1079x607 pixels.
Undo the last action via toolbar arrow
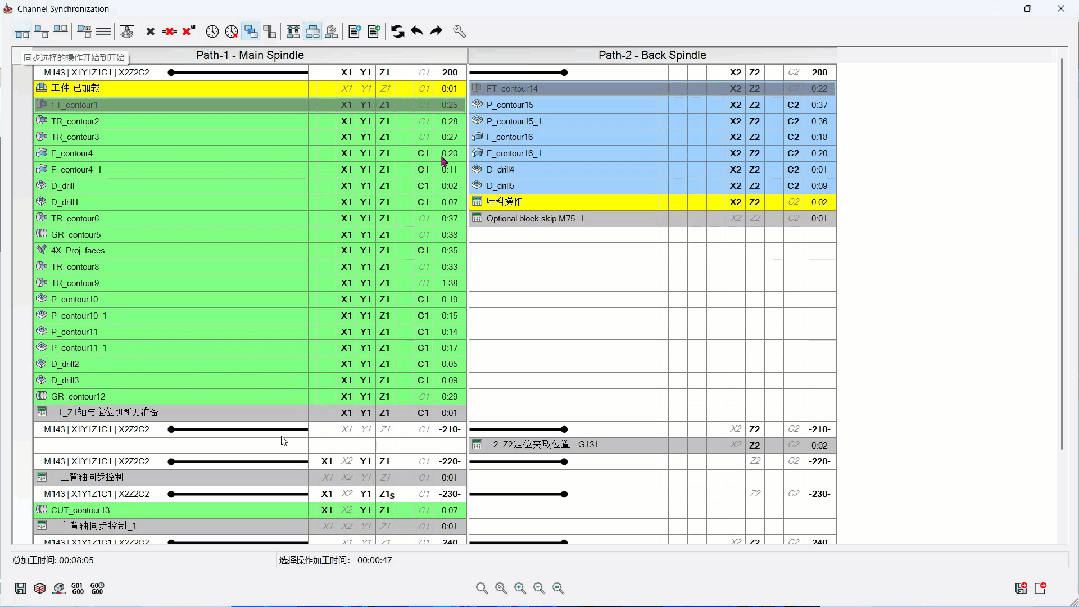pyautogui.click(x=416, y=31)
